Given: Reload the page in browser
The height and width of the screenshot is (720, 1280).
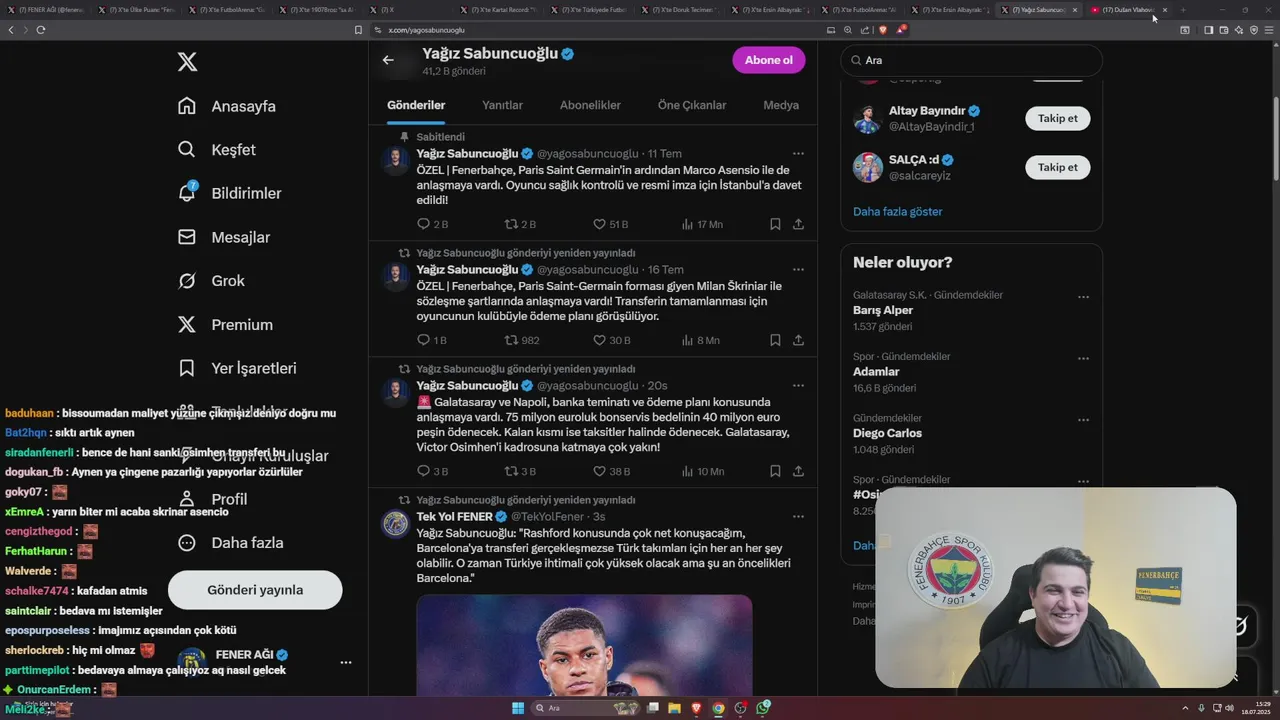Looking at the screenshot, I should (41, 30).
